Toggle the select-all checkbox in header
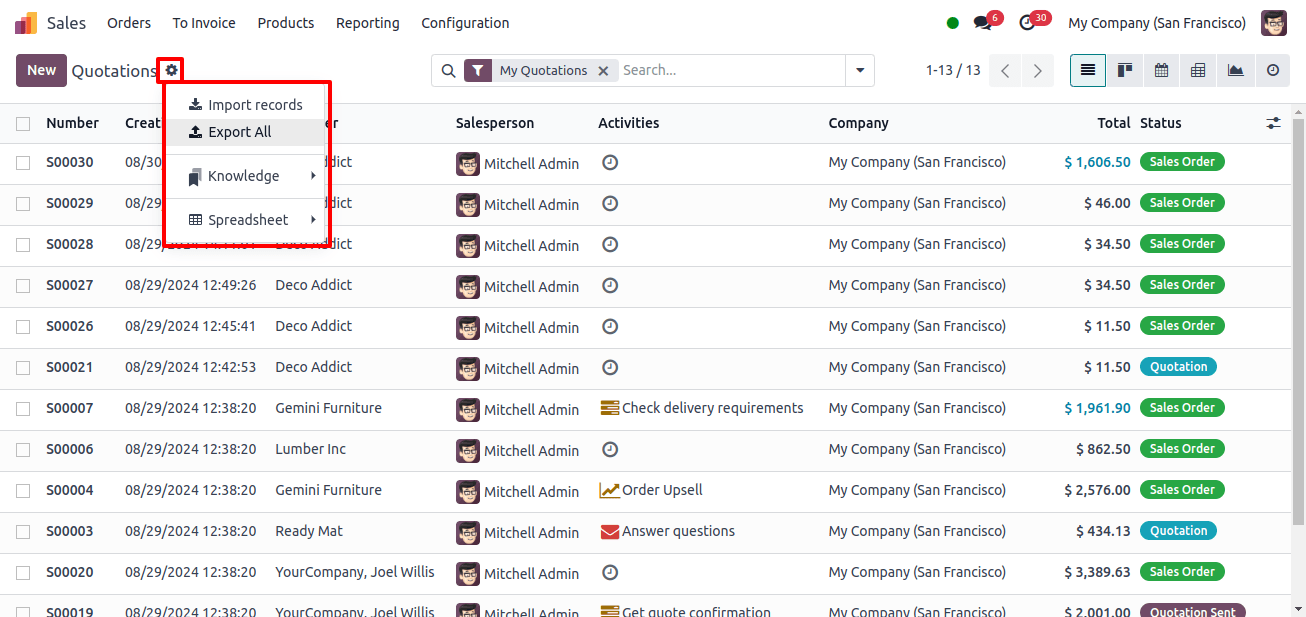Image resolution: width=1306 pixels, height=617 pixels. [23, 124]
